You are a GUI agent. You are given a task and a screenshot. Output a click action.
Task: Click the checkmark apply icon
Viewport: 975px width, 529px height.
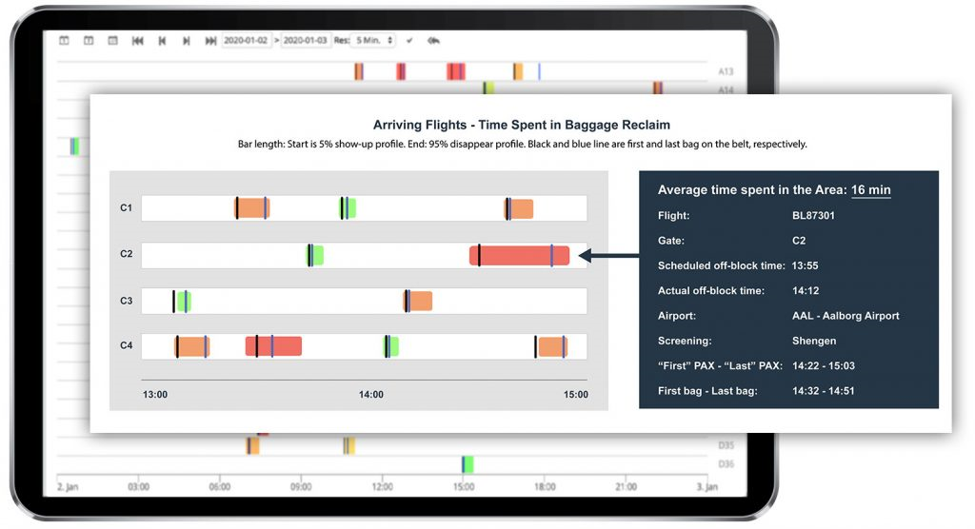point(409,41)
